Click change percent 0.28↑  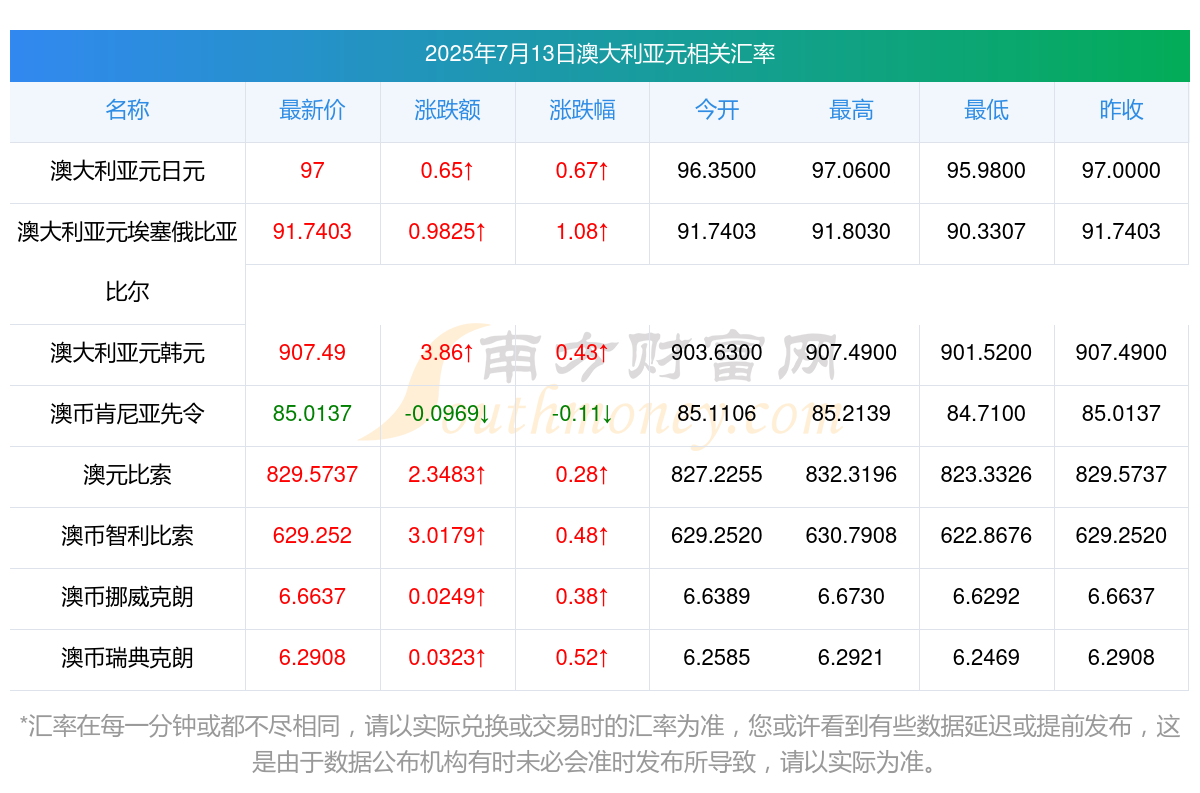582,475
